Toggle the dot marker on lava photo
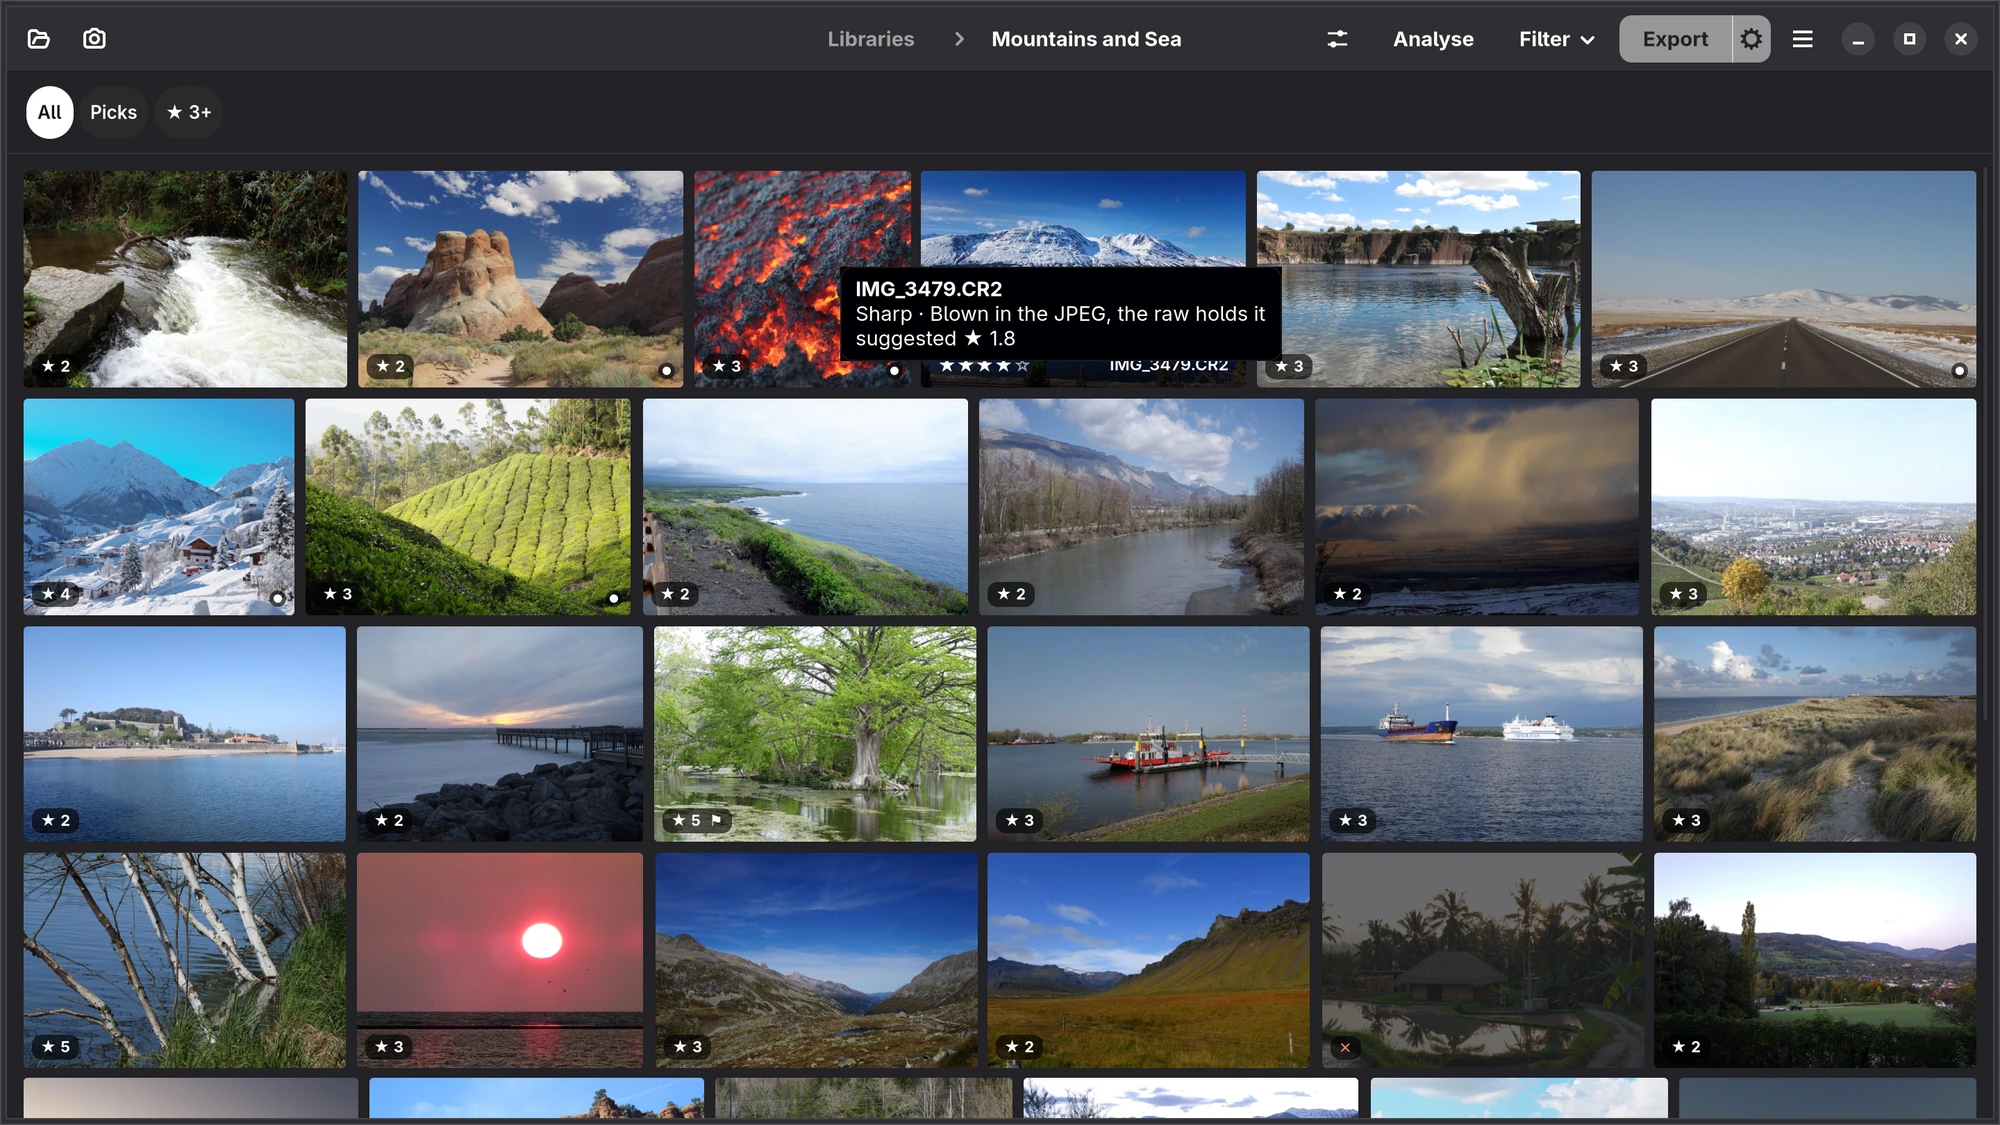 894,370
